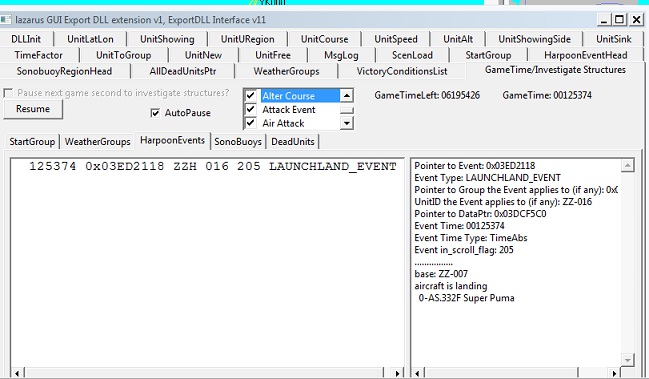Click 'Event Type: LAUNCHLAND_EVENT' detail line

488,178
